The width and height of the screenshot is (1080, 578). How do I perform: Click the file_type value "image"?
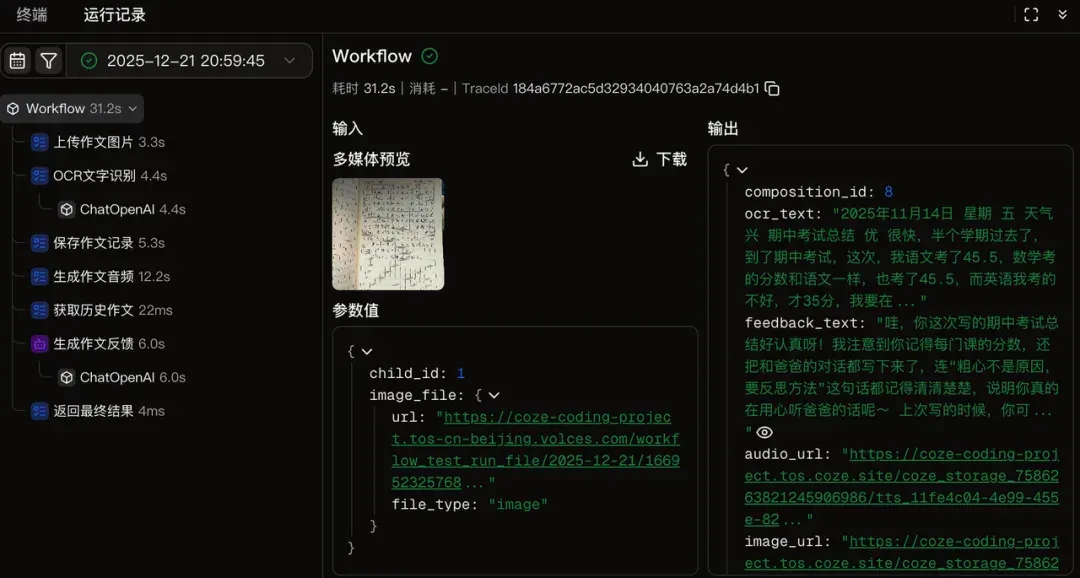pos(518,505)
